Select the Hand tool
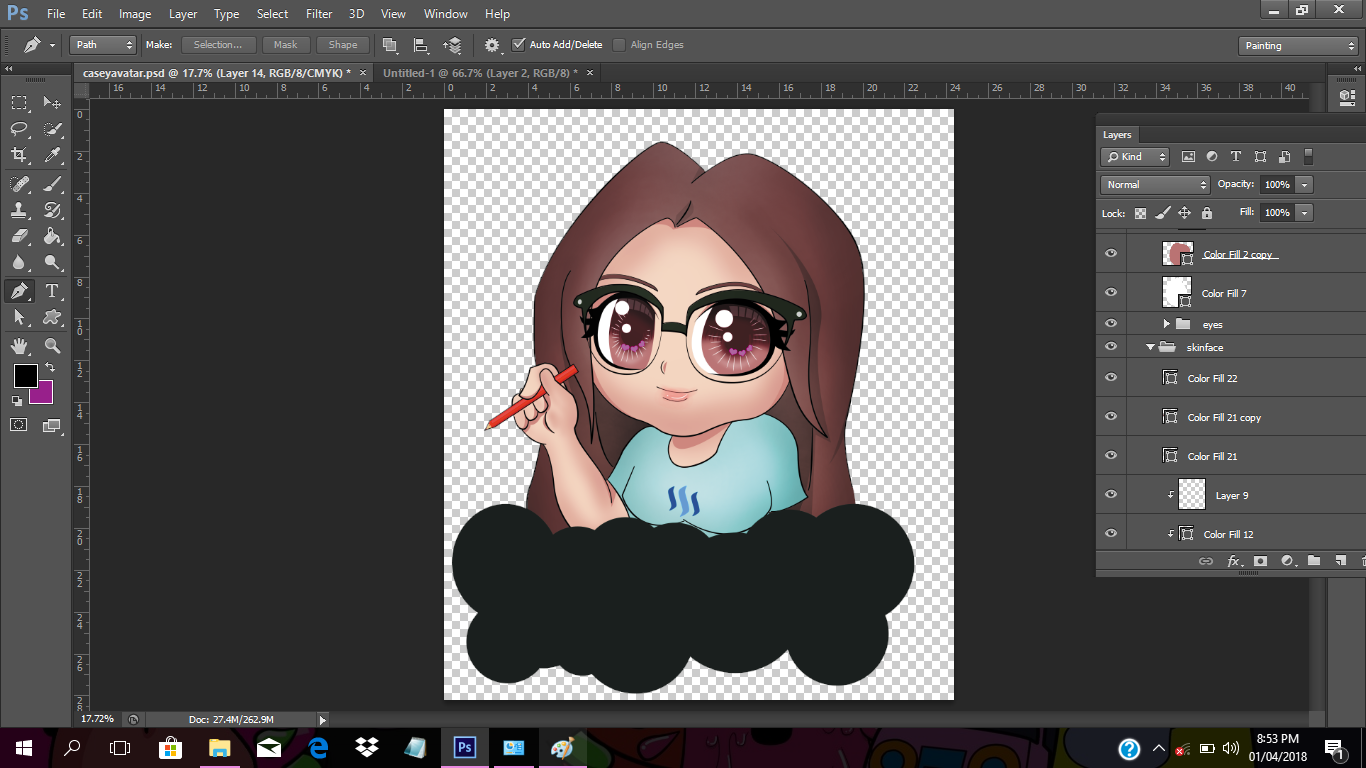This screenshot has height=768, width=1366. pyautogui.click(x=19, y=346)
